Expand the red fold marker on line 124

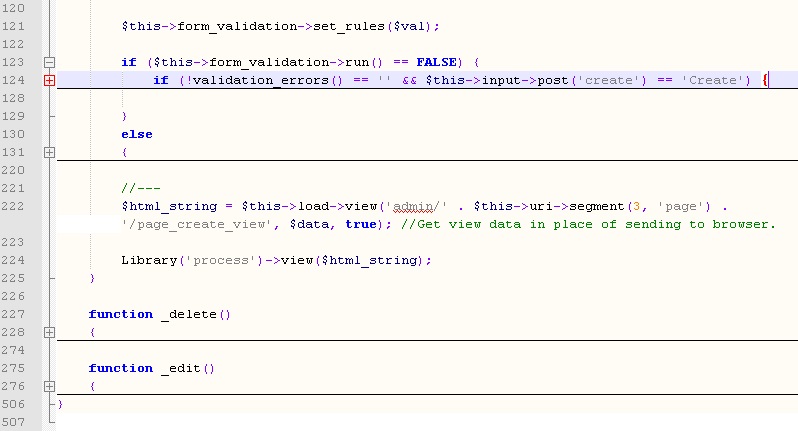coord(49,80)
